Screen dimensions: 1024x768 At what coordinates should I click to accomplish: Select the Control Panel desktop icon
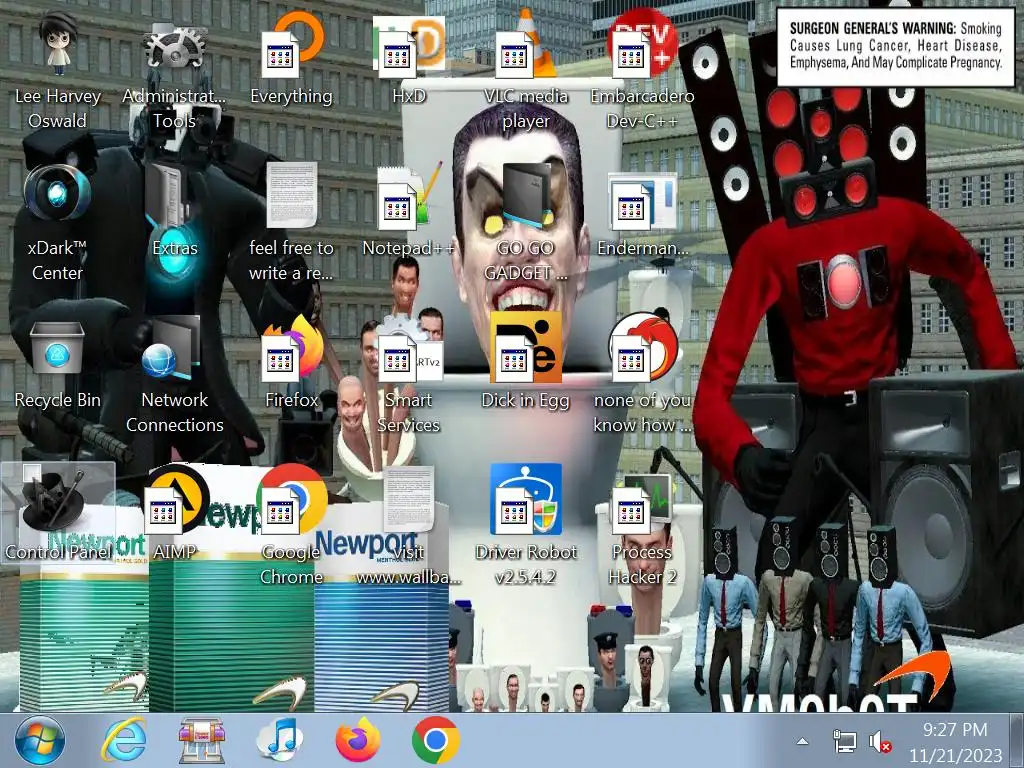coord(57,515)
